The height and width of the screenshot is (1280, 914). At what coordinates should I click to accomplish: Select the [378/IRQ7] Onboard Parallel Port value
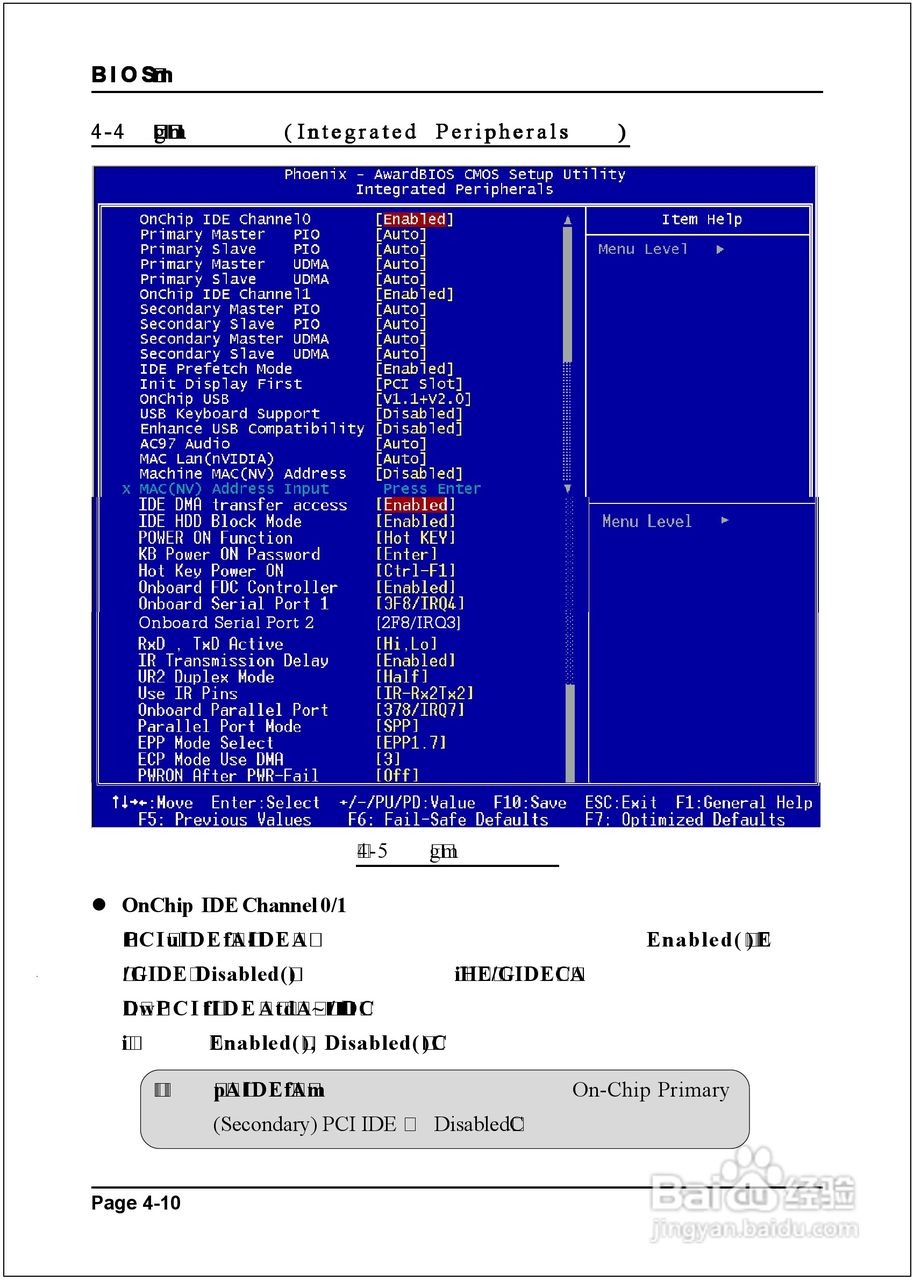click(x=420, y=710)
